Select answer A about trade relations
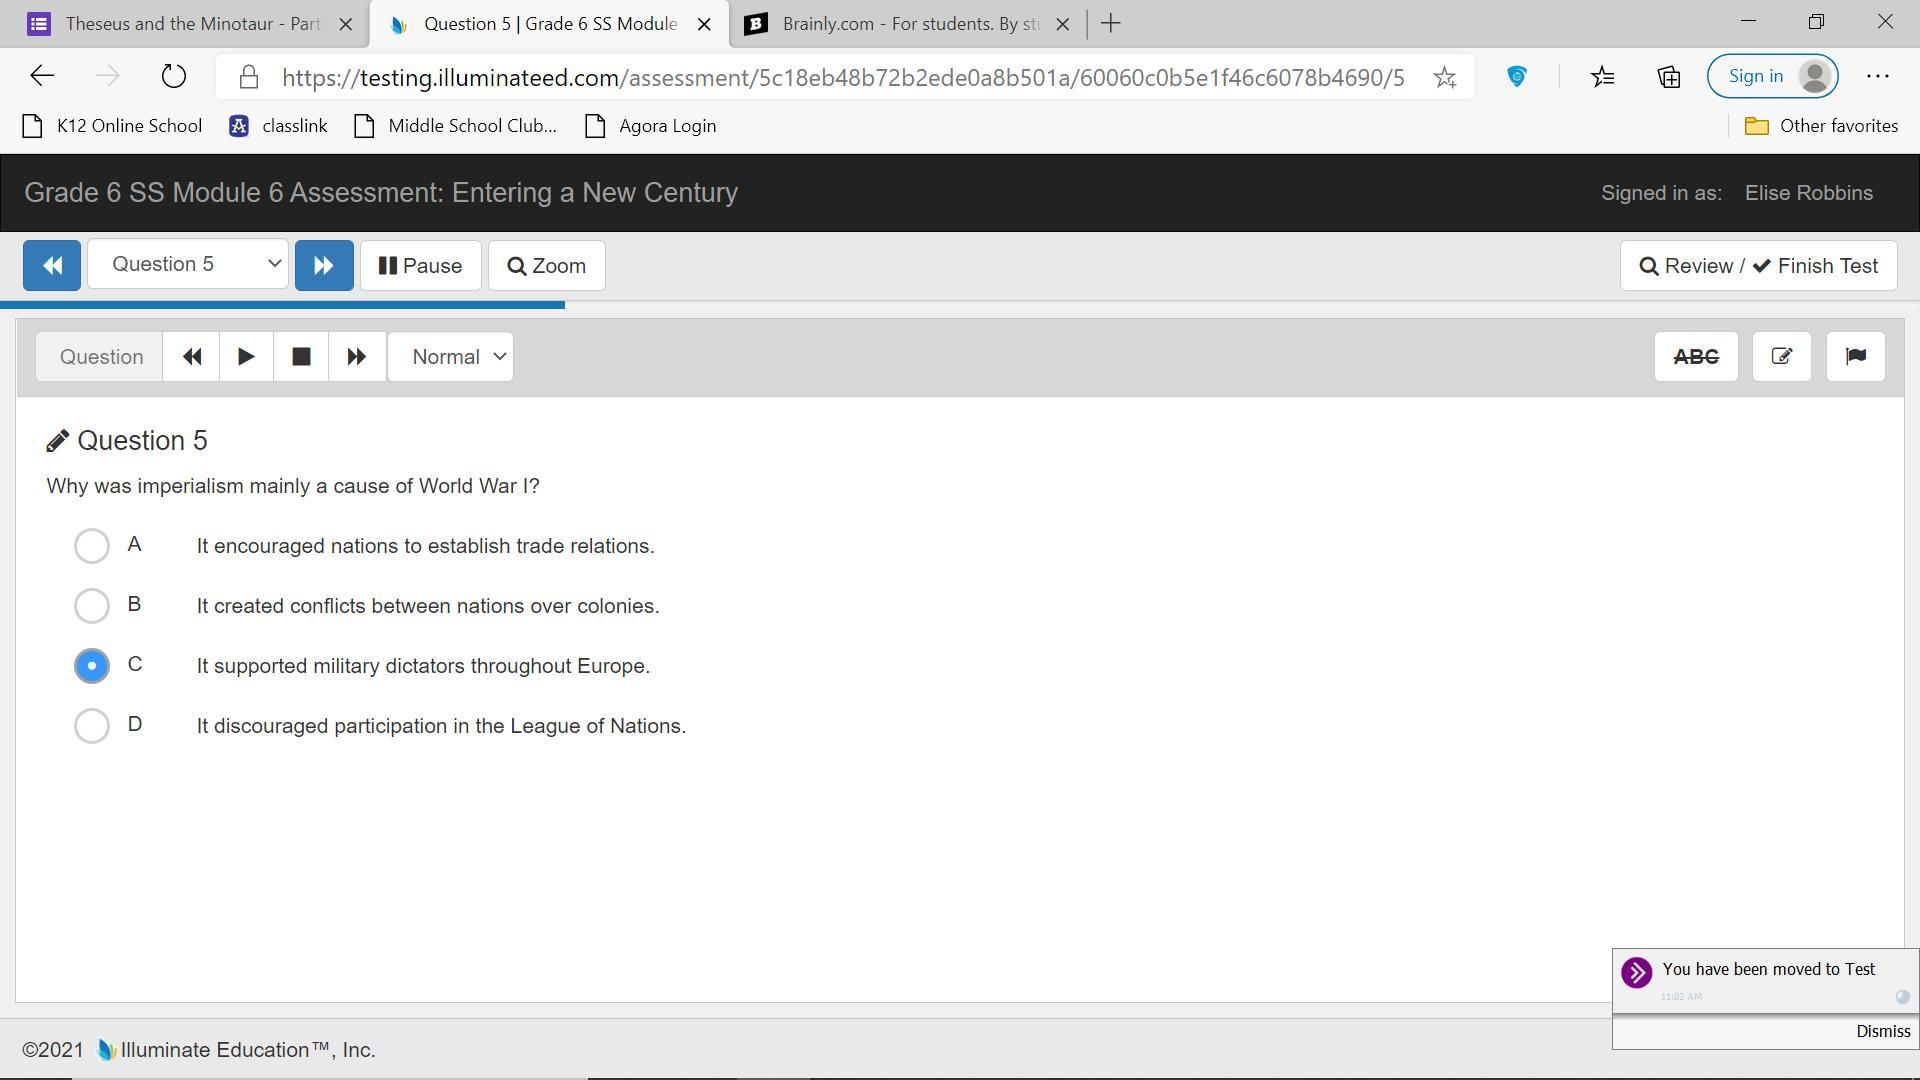 (92, 546)
